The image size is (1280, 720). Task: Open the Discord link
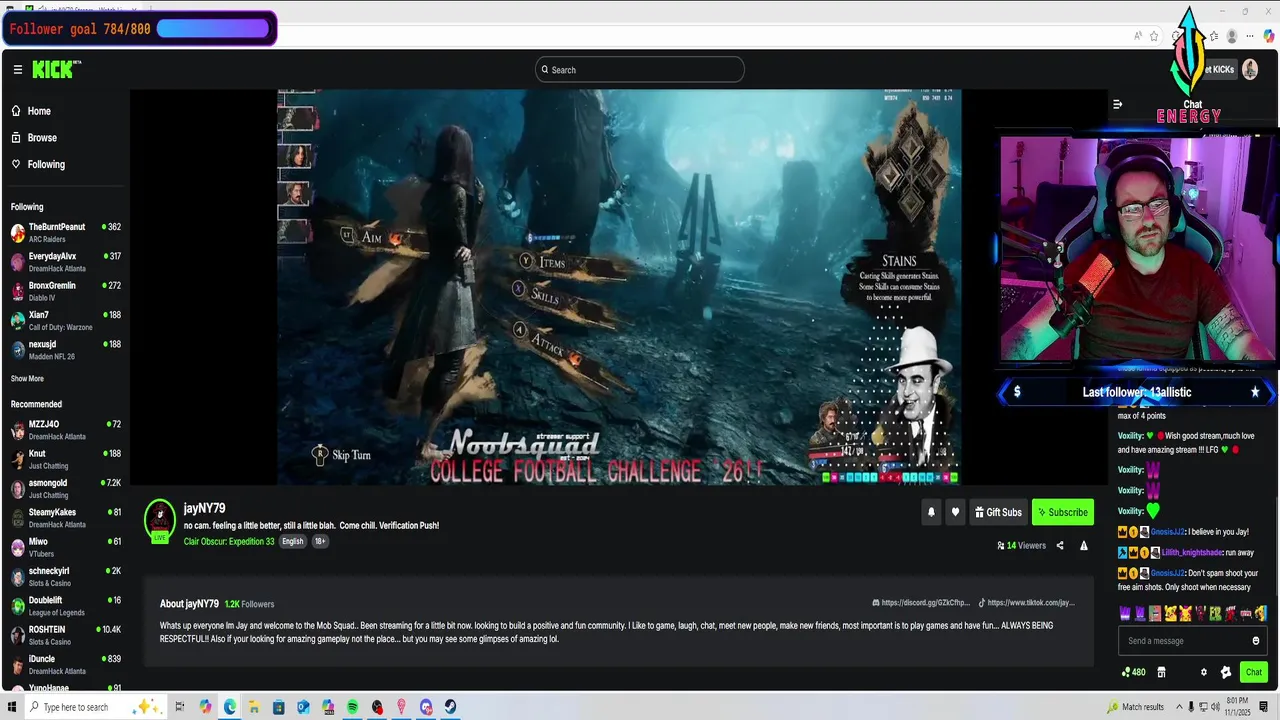coord(921,603)
